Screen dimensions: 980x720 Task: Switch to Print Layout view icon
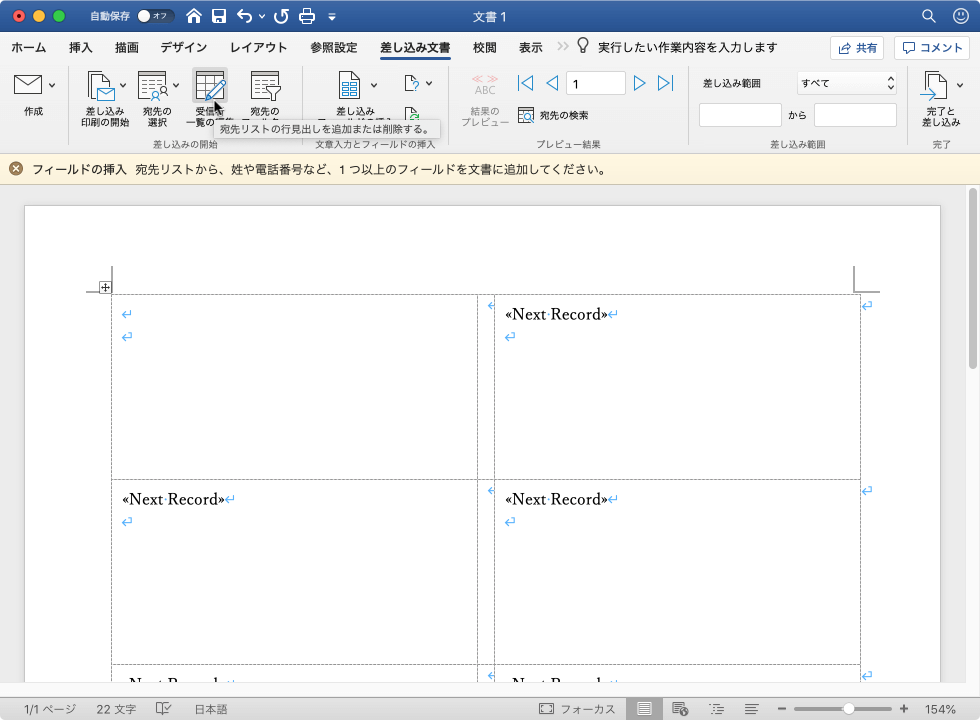coord(644,709)
